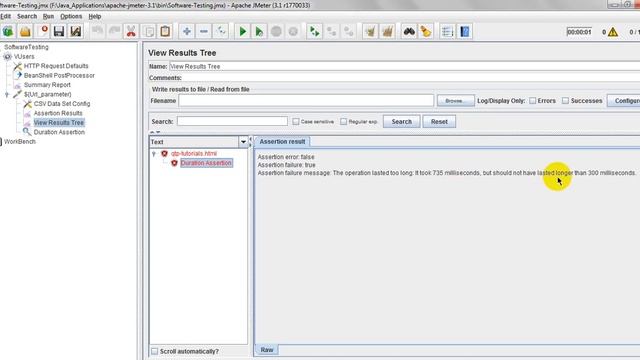Open the Help menu
Image resolution: width=640 pixels, height=360 pixels.
coord(95,16)
